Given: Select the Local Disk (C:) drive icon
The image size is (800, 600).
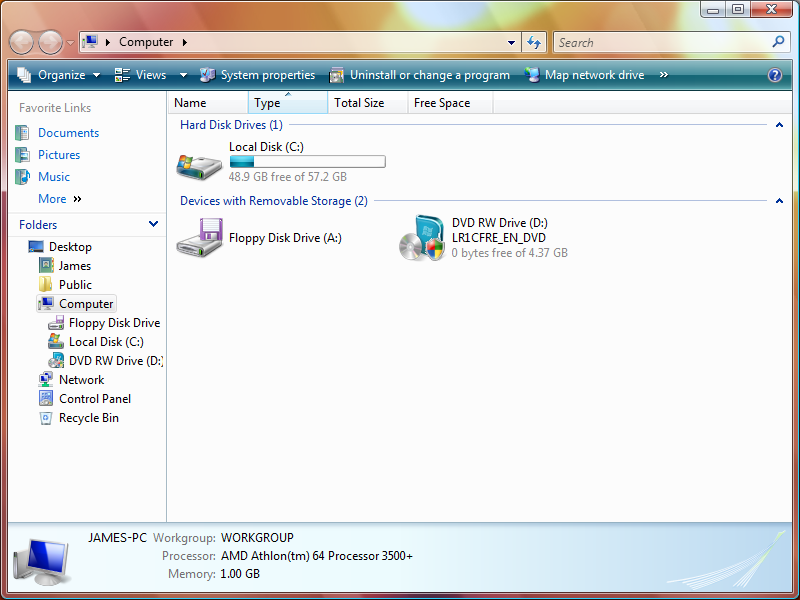Looking at the screenshot, I should [199, 166].
